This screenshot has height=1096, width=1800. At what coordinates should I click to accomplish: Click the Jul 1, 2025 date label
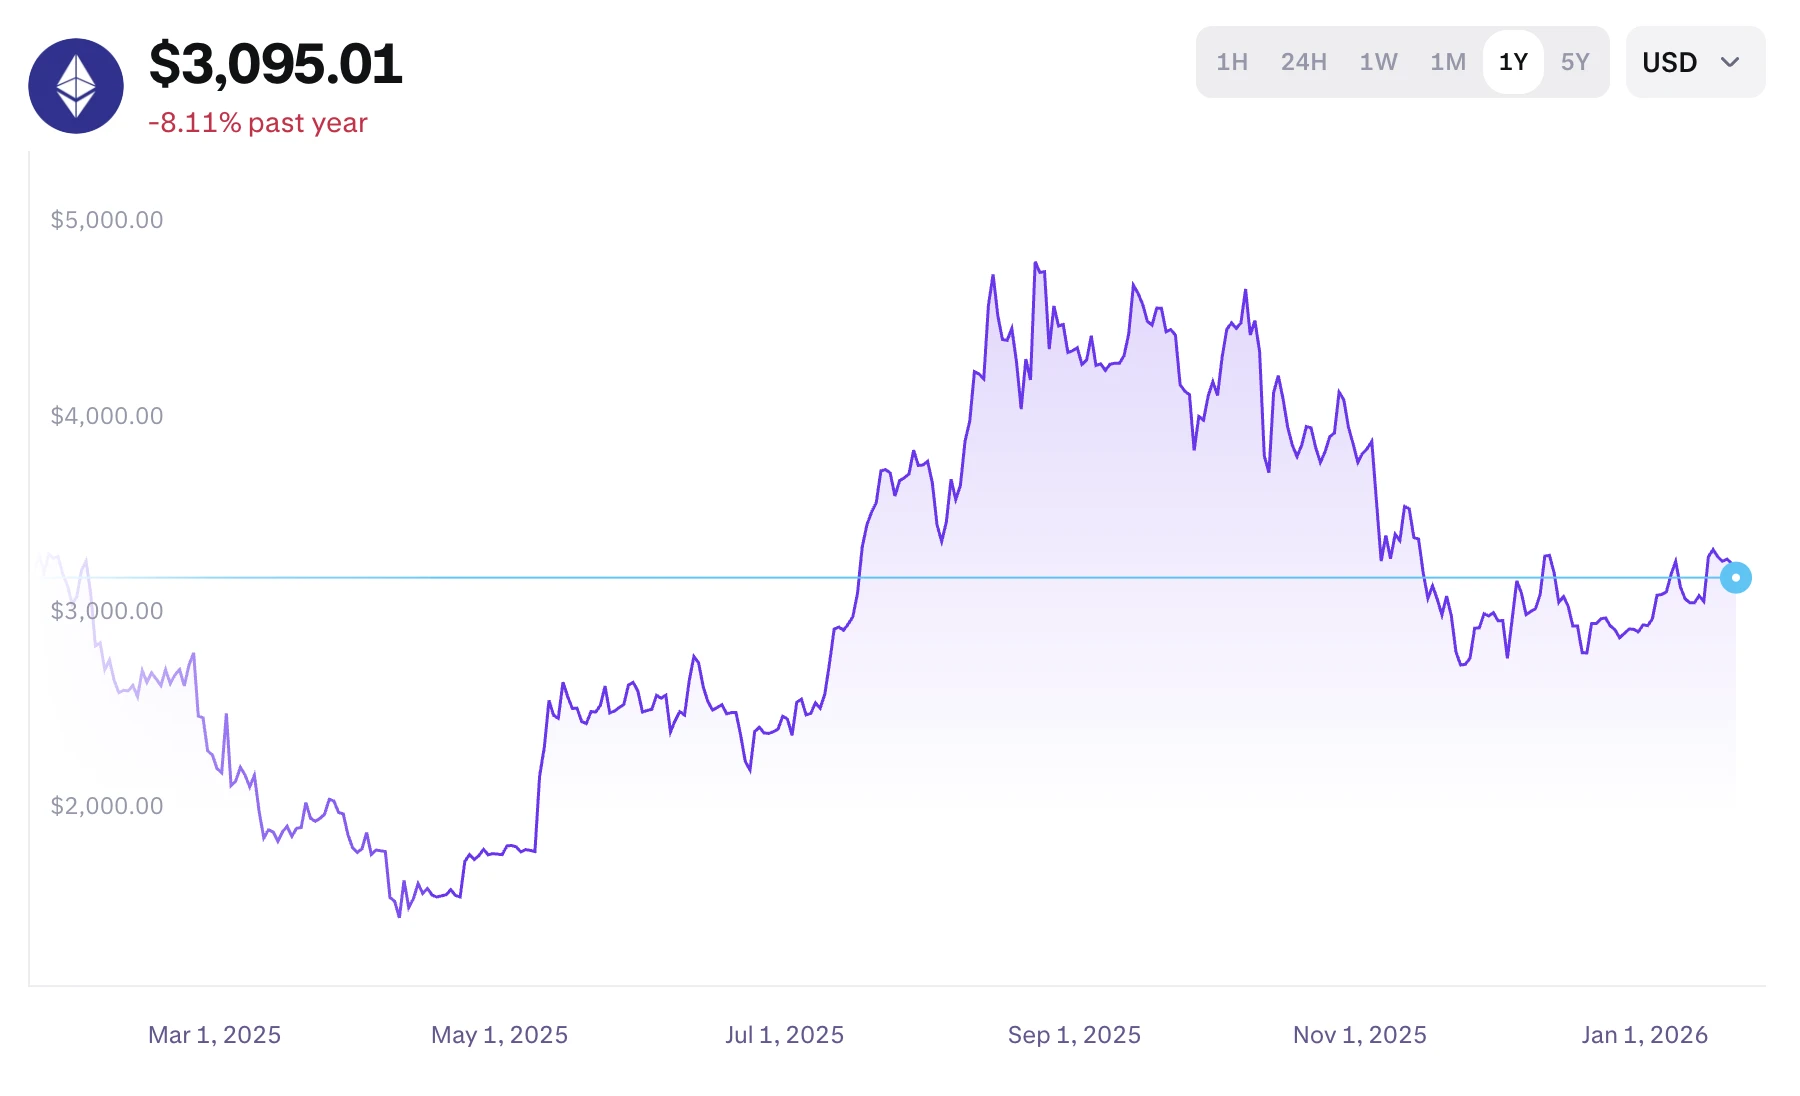(784, 1035)
